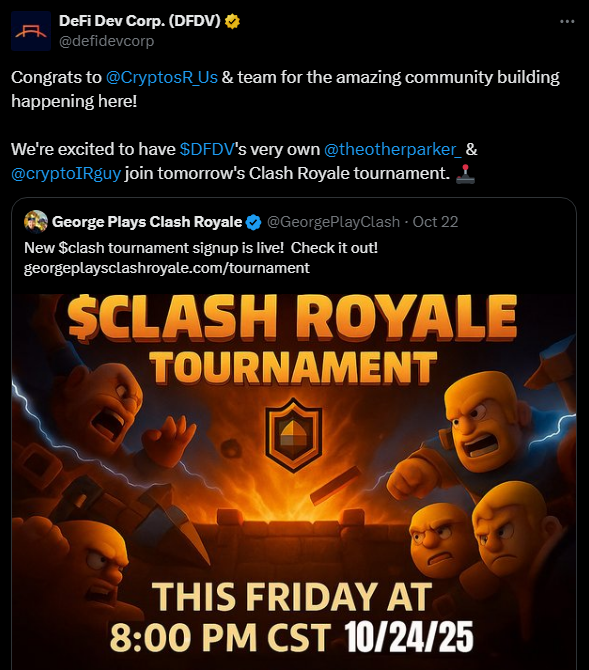This screenshot has width=589, height=670.
Task: Open the DeFi Dev Corp profile avatar
Action: point(31,31)
